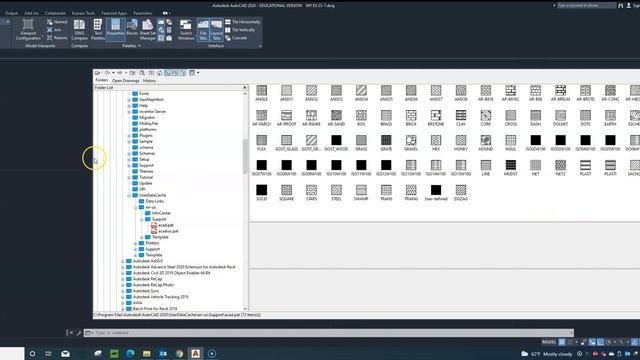Screen dimensions: 640x360
Task: Click the command line input field
Action: click(329, 333)
